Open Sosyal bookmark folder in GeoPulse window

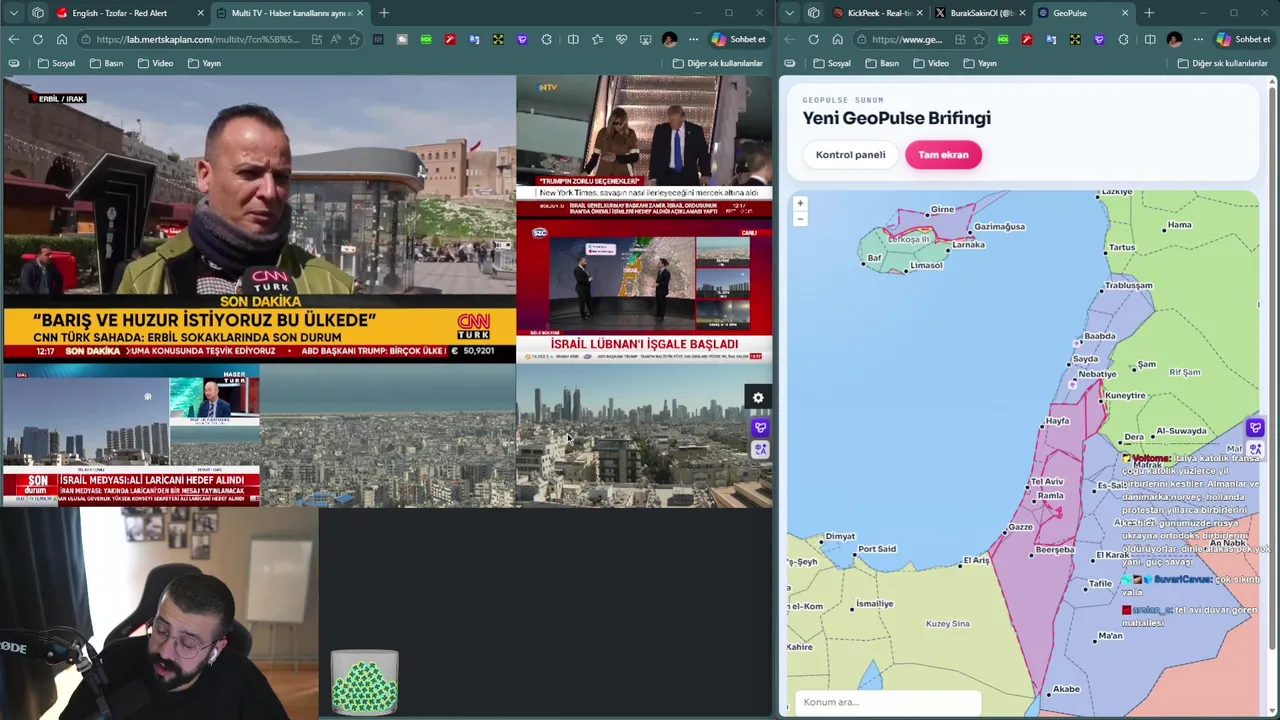832,63
